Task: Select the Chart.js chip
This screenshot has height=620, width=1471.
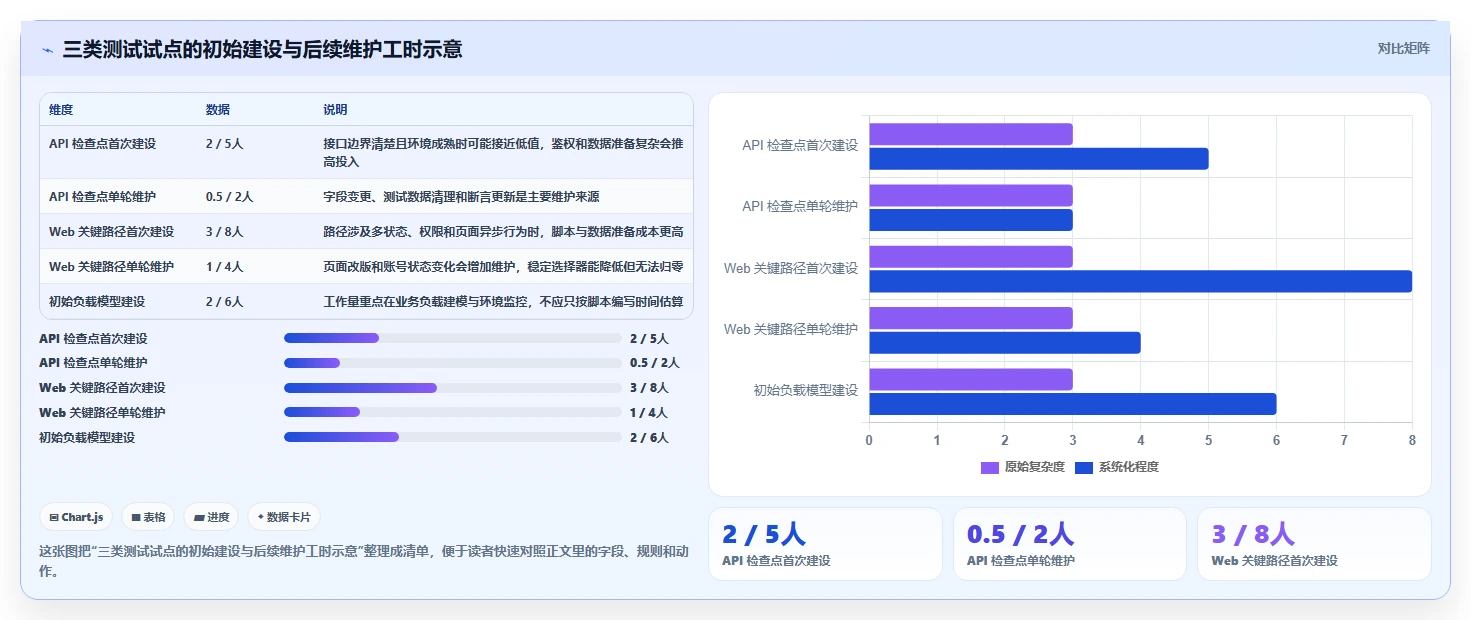Action: [77, 517]
